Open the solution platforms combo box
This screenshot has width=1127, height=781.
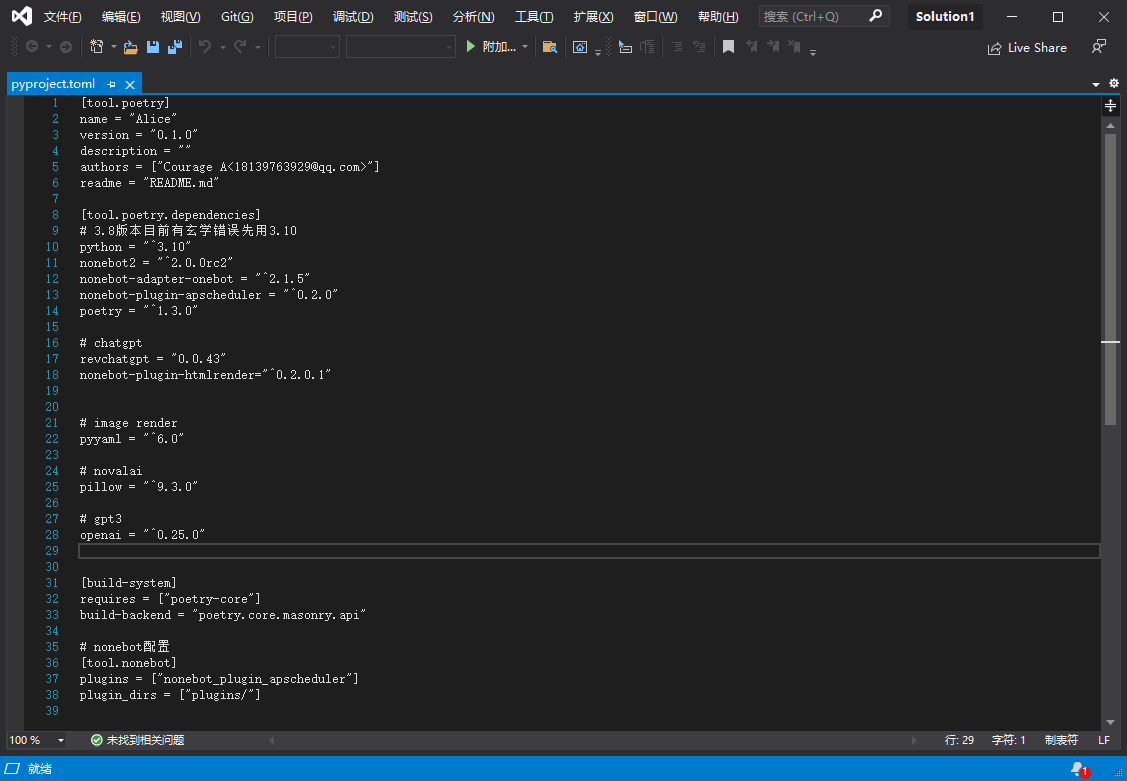[400, 47]
